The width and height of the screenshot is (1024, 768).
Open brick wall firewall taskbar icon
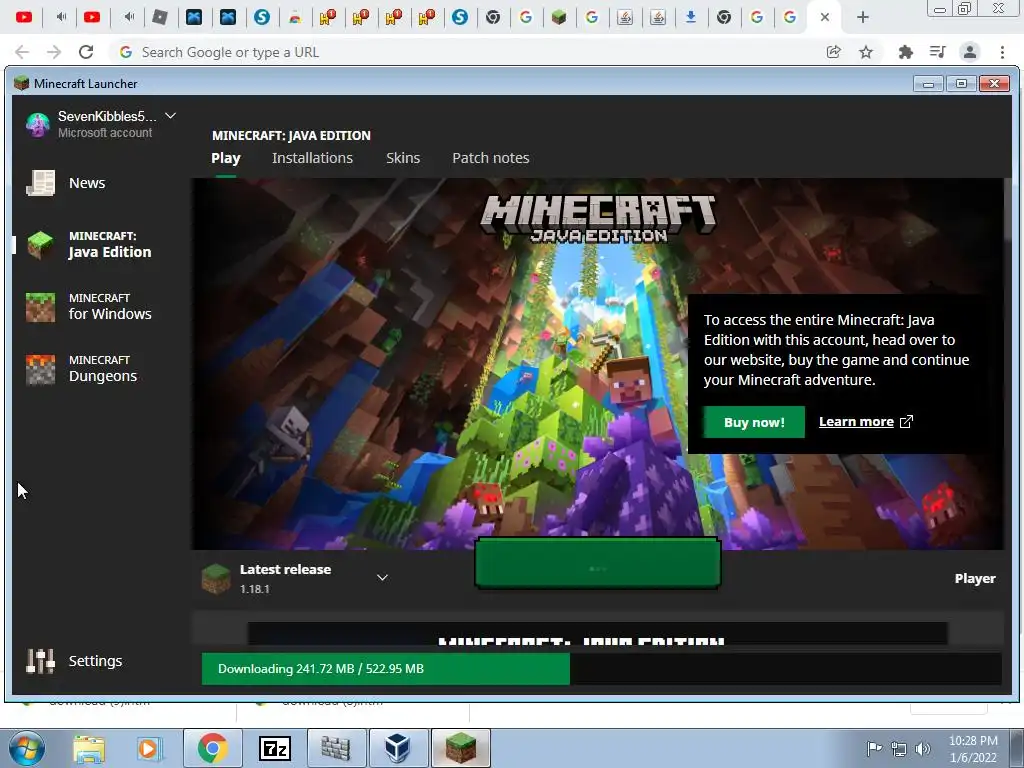pyautogui.click(x=336, y=748)
